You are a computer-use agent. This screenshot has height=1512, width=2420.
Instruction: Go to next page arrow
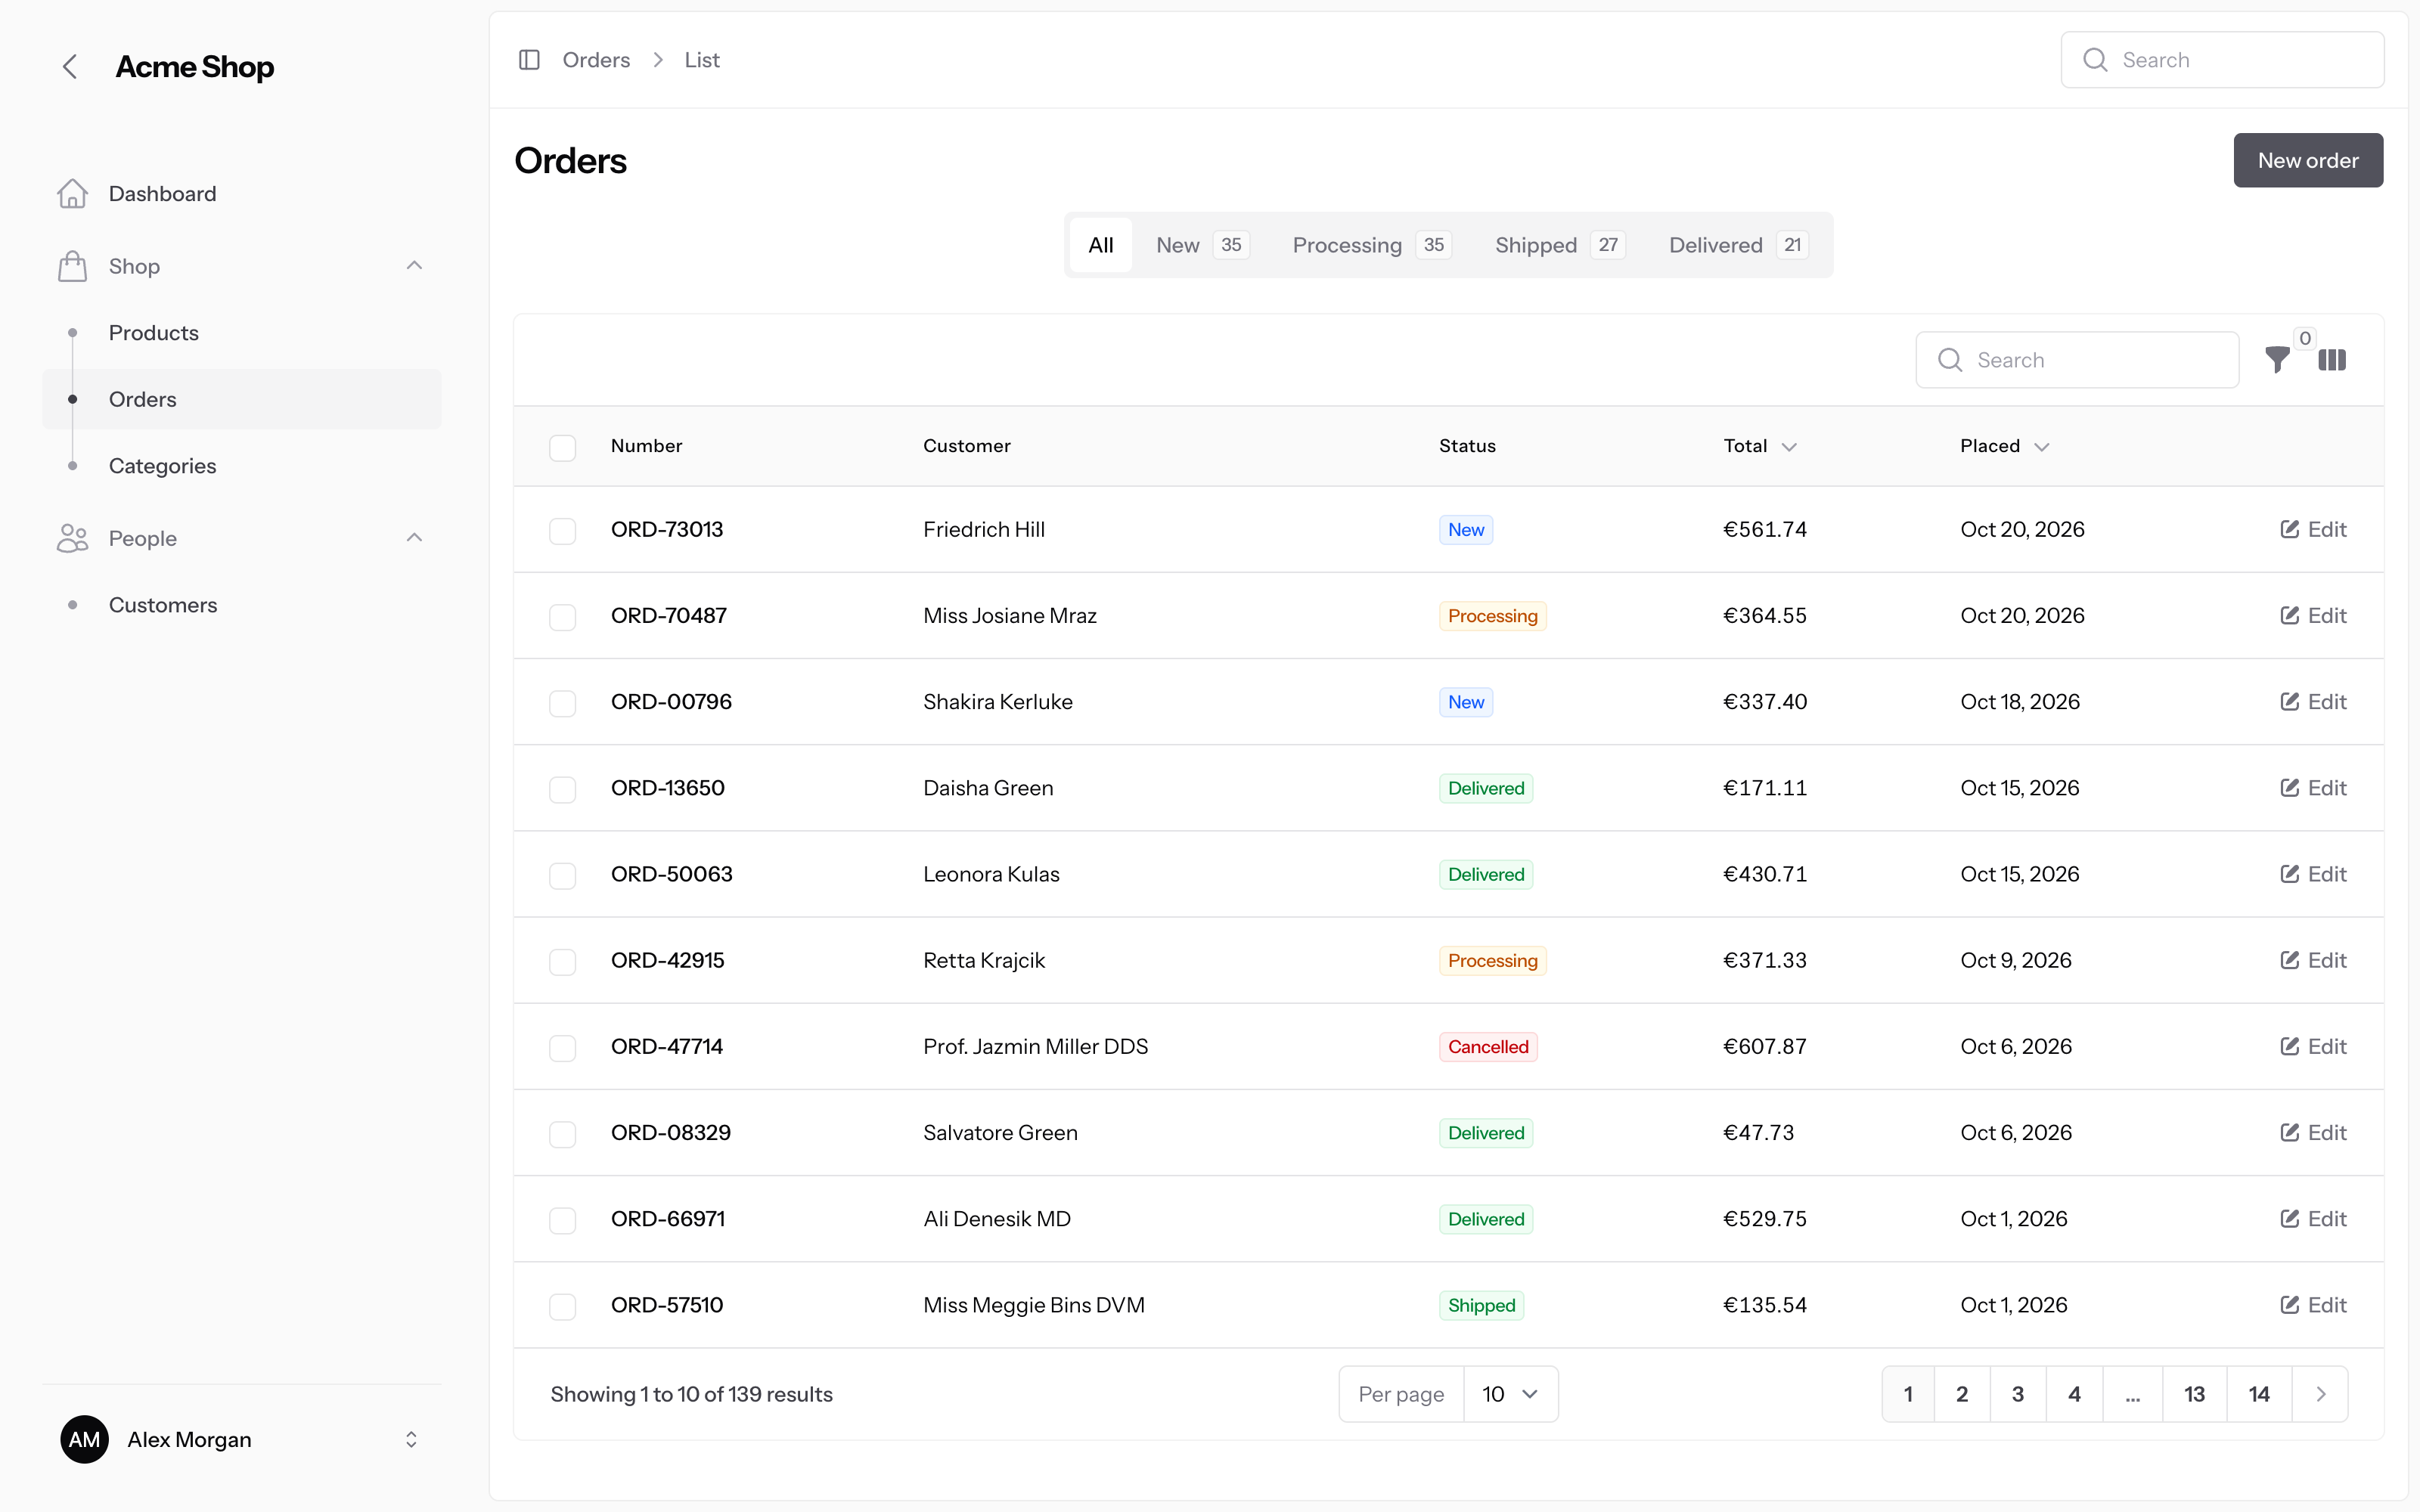(x=2321, y=1394)
